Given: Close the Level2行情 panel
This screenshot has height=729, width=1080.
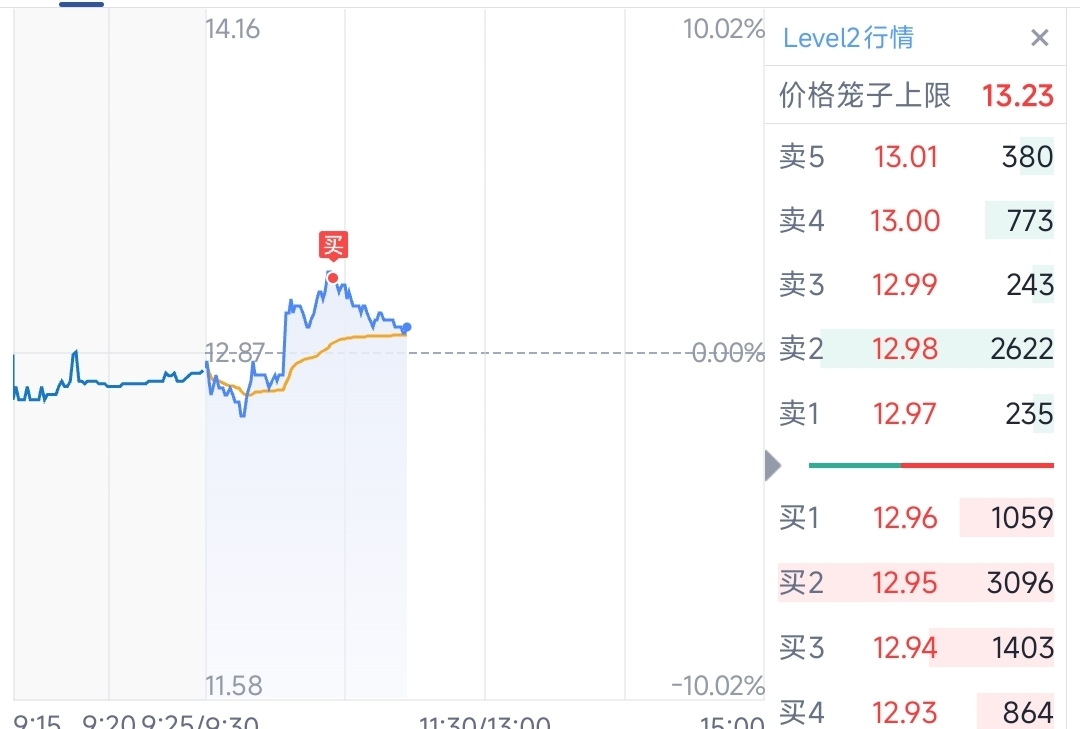Looking at the screenshot, I should [x=1039, y=37].
